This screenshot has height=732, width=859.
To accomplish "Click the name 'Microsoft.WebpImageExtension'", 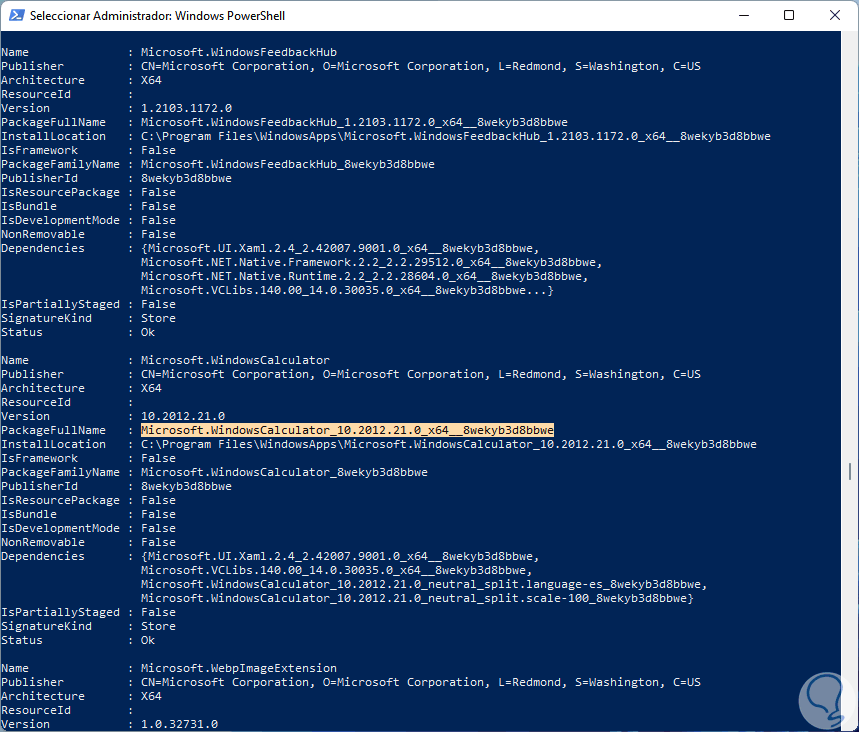I will point(239,668).
